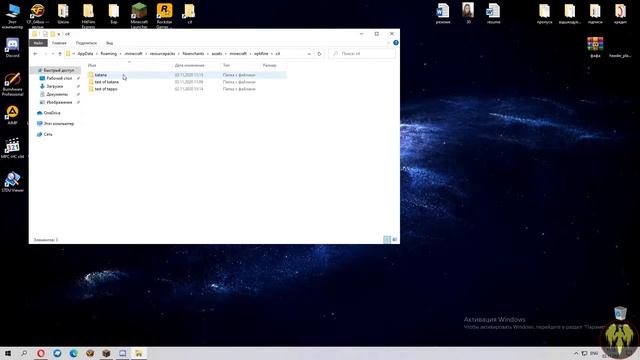Go up one folder level with up arrow
Viewport: 640px width, 360px height.
(x=60, y=53)
